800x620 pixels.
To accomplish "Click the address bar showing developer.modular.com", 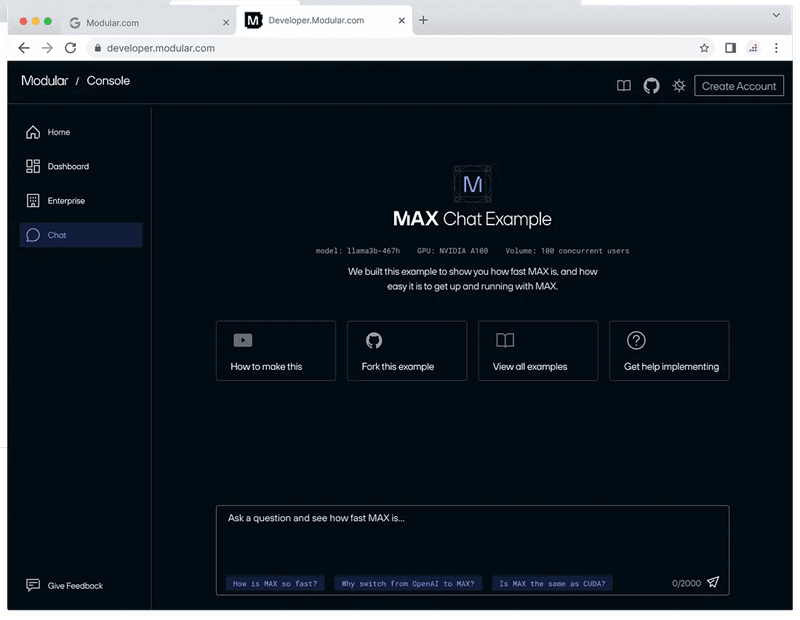I will point(401,48).
